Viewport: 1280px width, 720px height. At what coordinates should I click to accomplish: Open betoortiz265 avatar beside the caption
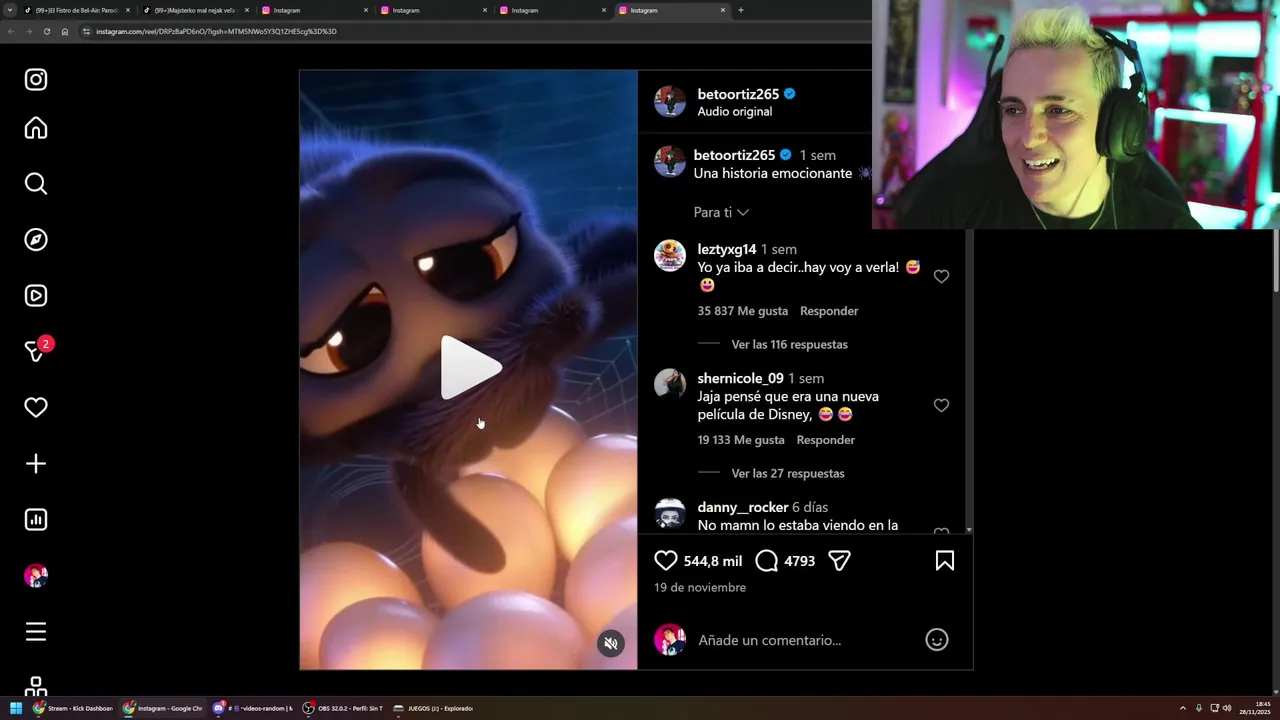tap(670, 162)
